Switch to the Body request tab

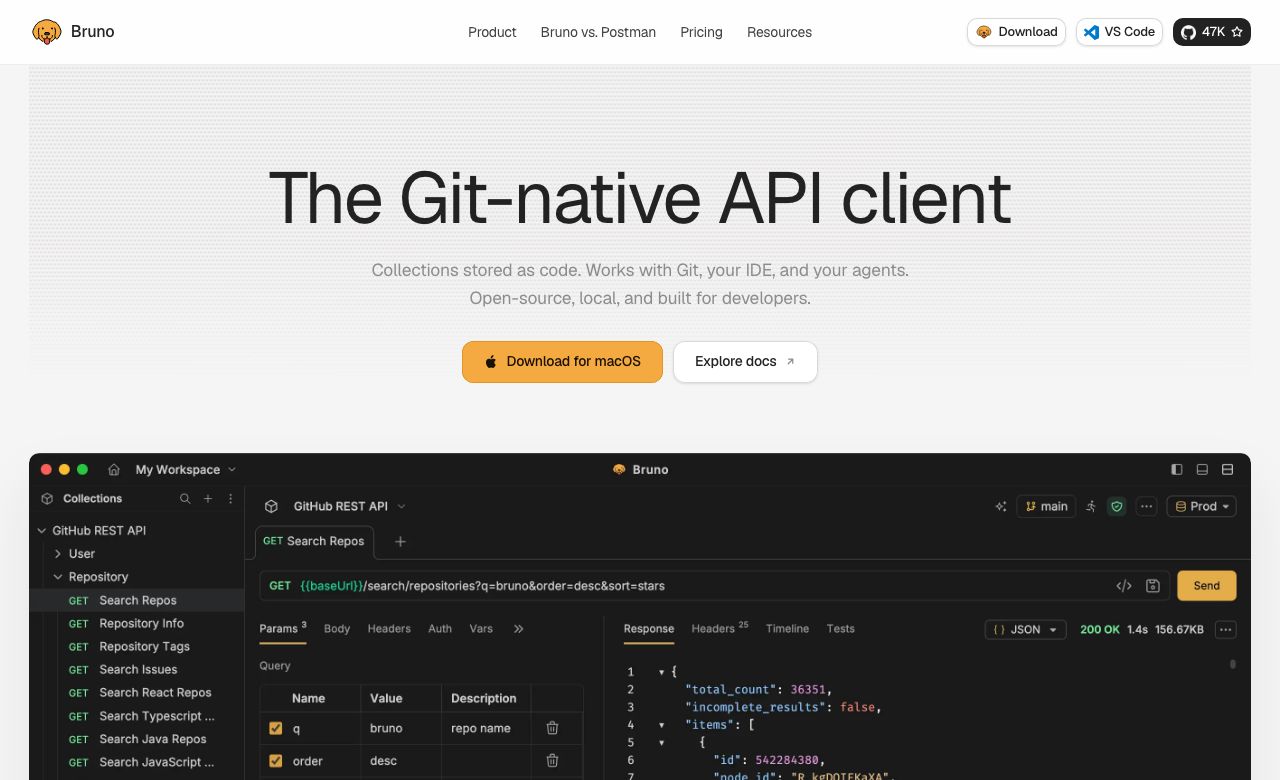pyautogui.click(x=337, y=629)
